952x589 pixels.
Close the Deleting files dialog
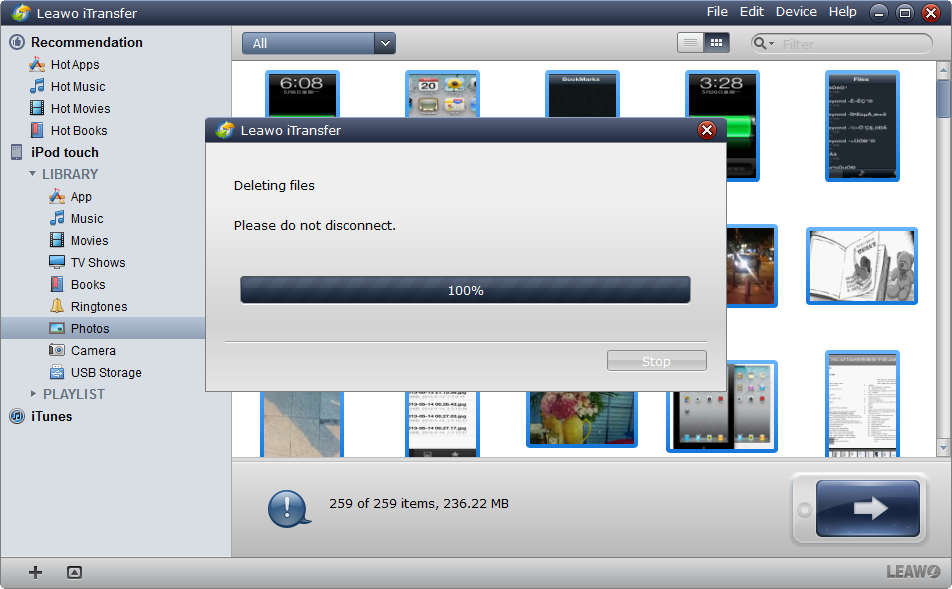707,130
